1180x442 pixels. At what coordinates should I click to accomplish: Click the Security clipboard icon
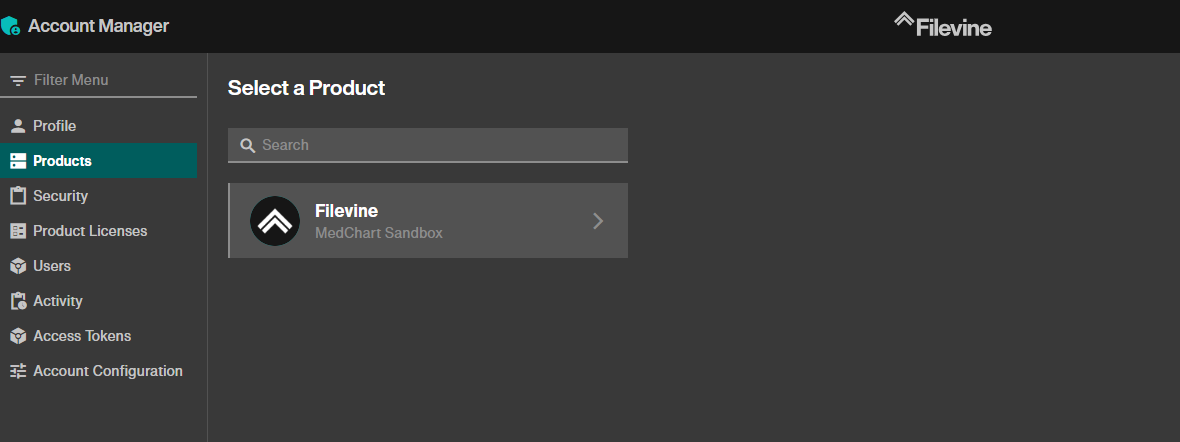click(x=18, y=196)
